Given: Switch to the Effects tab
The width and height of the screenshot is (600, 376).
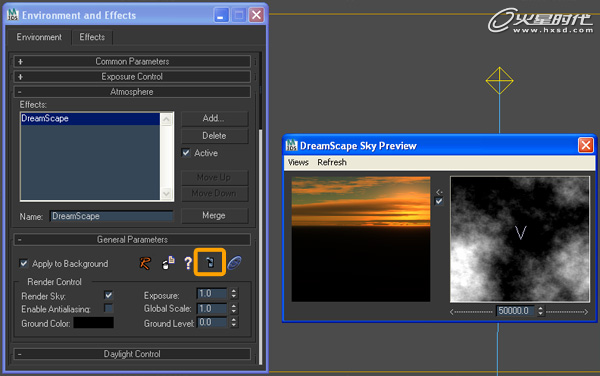Looking at the screenshot, I should 92,37.
